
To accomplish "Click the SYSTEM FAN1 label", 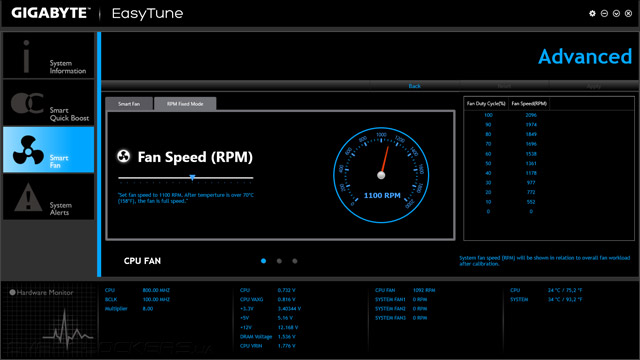I will 390,299.
